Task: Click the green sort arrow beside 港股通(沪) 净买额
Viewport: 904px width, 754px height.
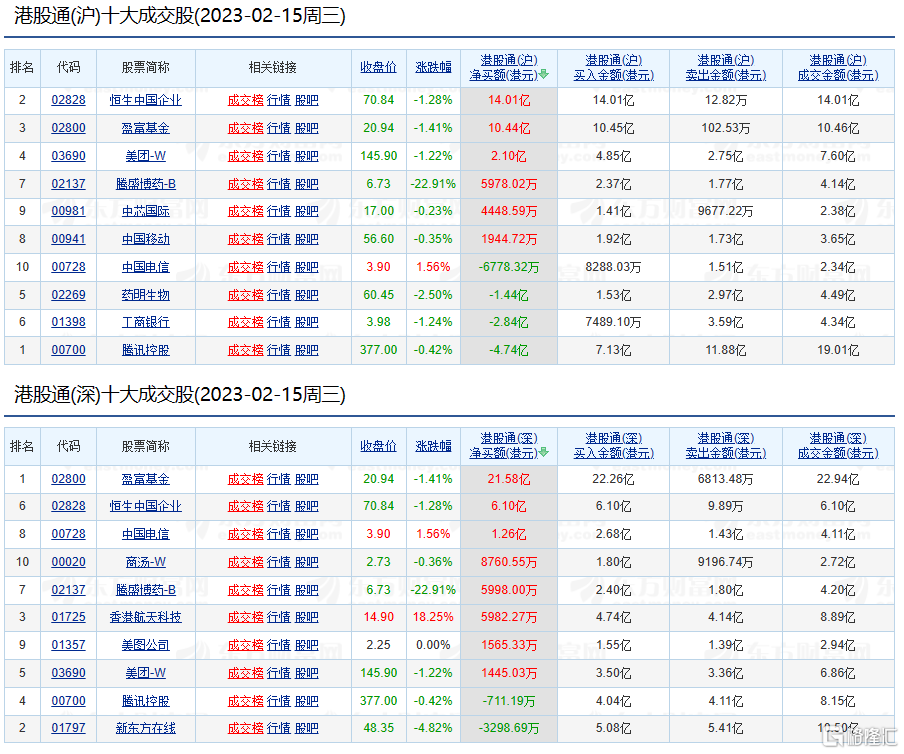Action: click(x=543, y=74)
